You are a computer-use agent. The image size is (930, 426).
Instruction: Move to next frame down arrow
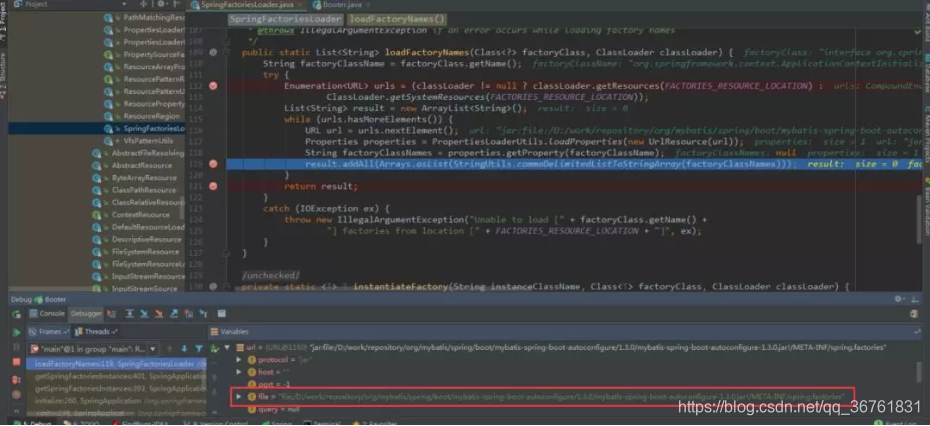coord(184,349)
